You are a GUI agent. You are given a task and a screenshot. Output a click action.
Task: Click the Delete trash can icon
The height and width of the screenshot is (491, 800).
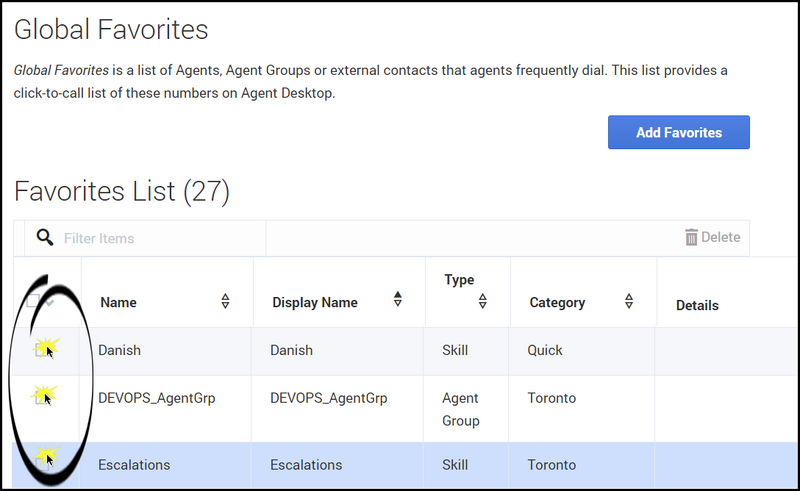coord(691,237)
